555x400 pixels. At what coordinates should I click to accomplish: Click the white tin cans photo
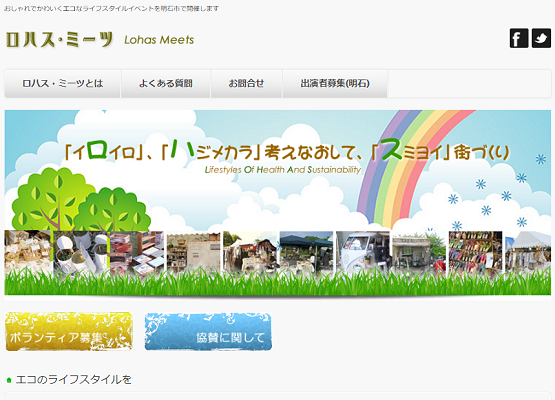81,253
